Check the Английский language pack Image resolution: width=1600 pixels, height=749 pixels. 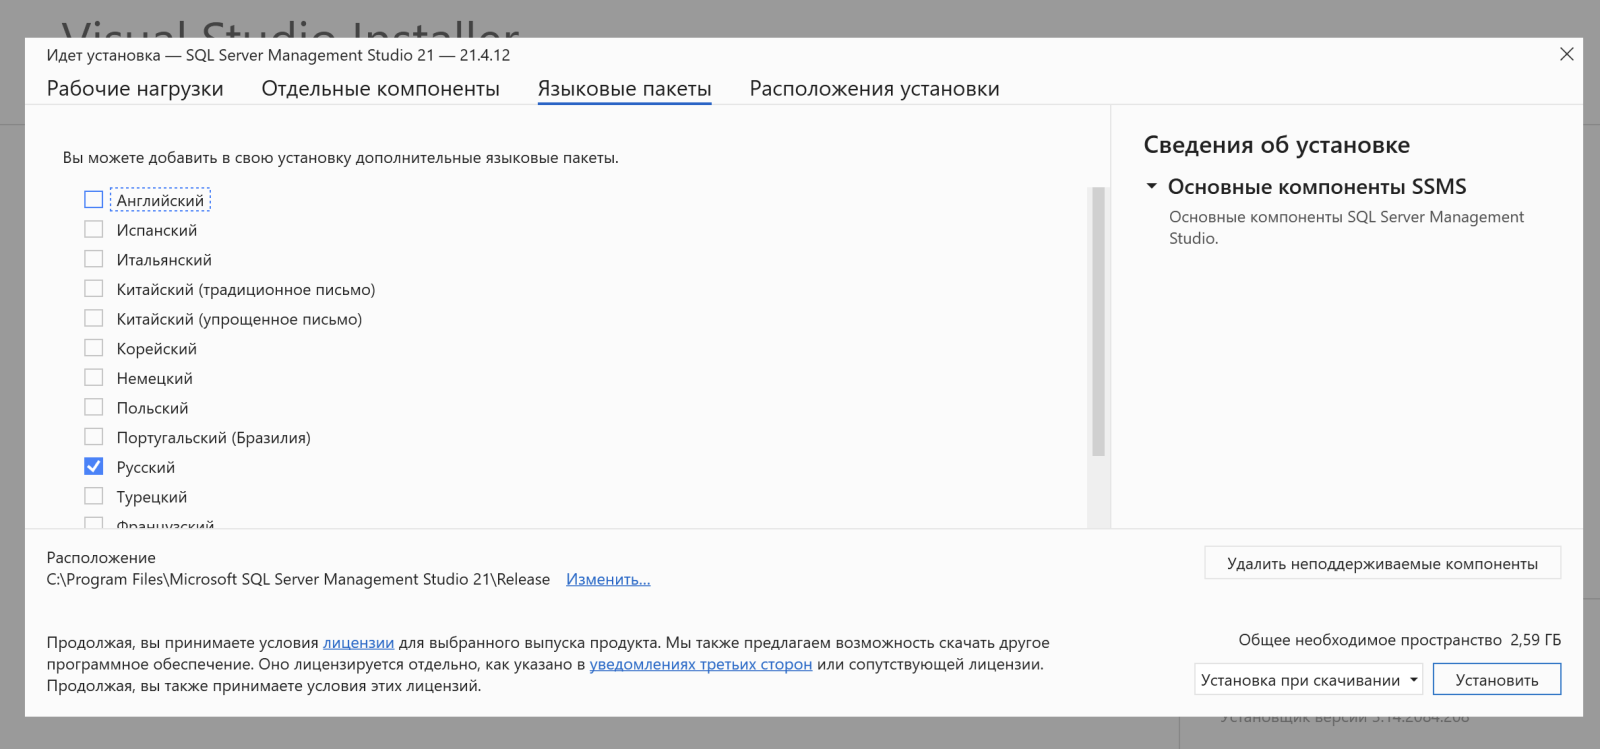pyautogui.click(x=94, y=200)
